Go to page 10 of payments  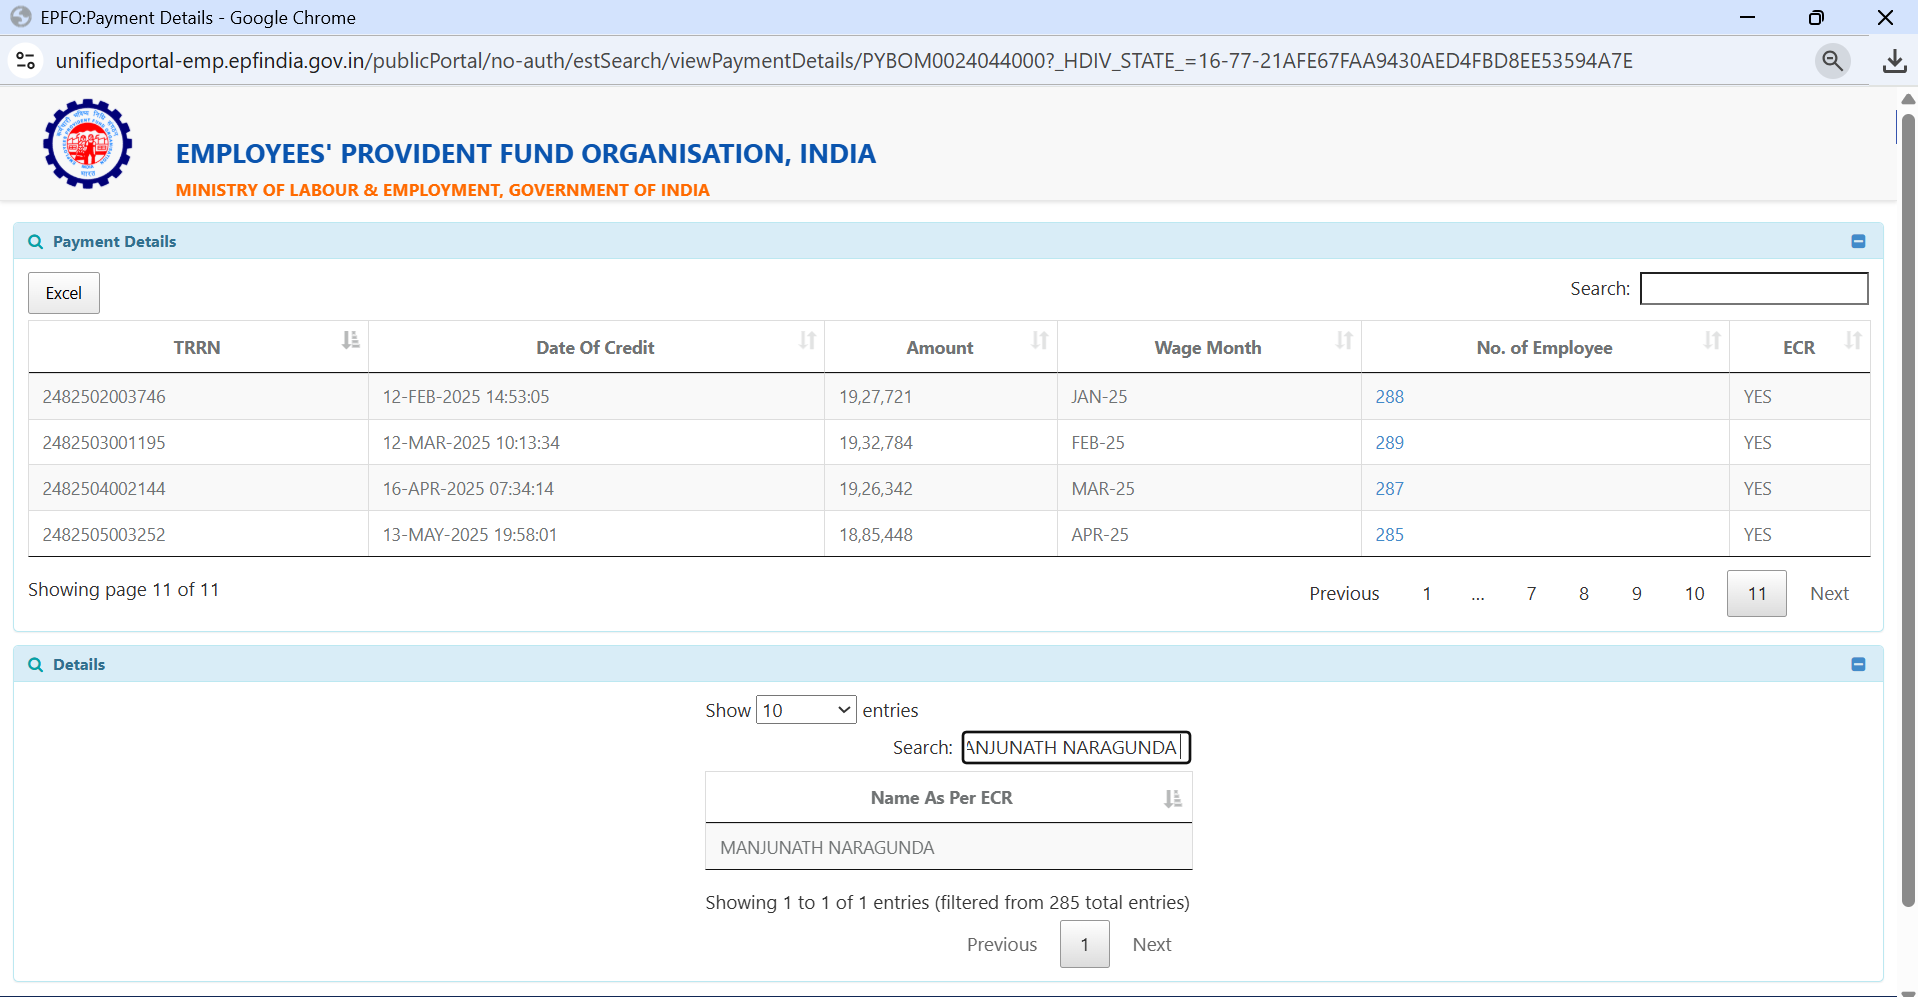tap(1694, 594)
